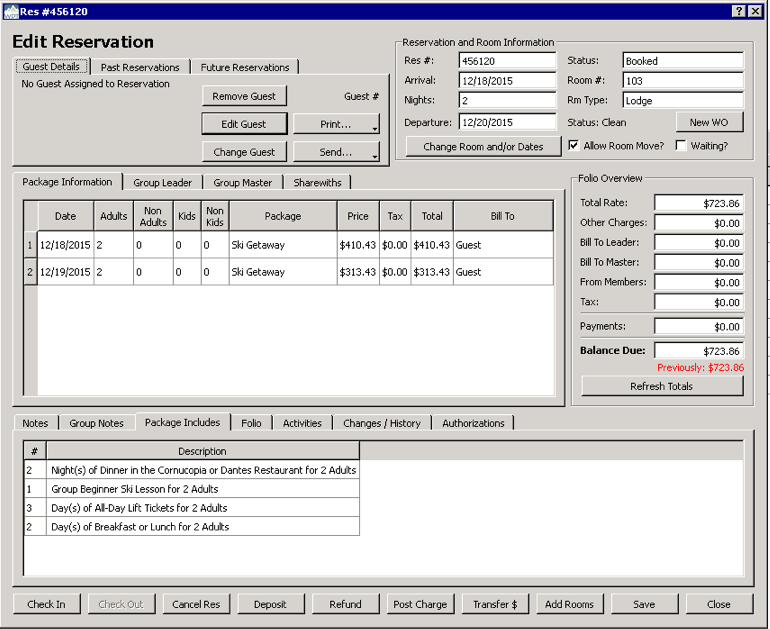Open the Activities tab

[302, 423]
